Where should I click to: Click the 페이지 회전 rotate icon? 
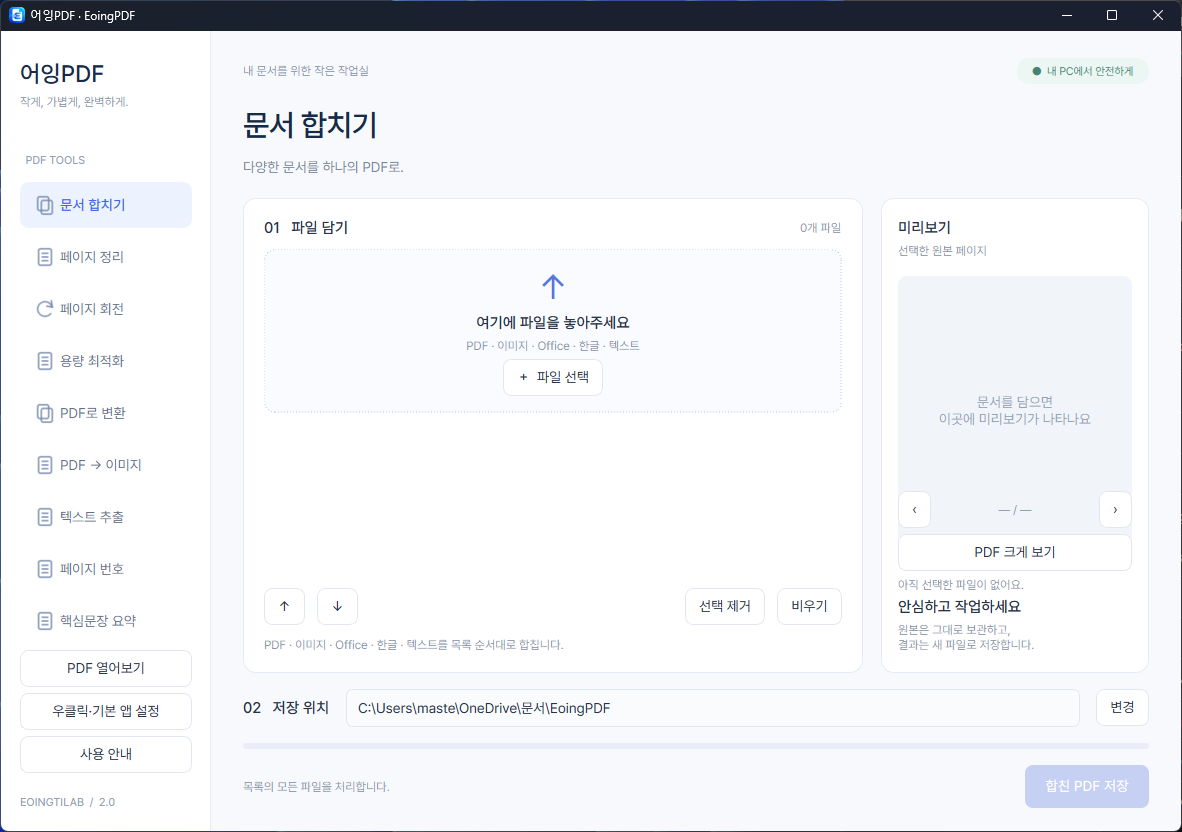[44, 309]
